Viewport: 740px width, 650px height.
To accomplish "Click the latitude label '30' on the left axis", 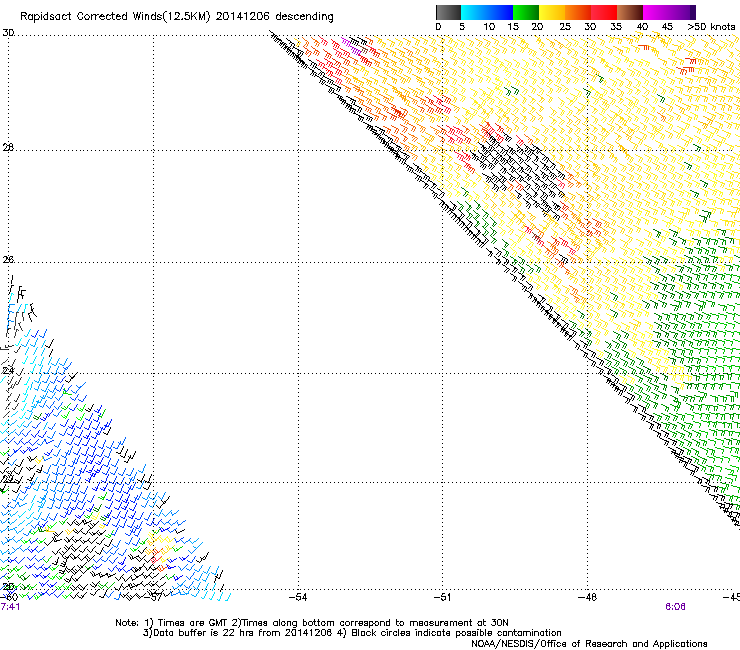I will click(8, 33).
